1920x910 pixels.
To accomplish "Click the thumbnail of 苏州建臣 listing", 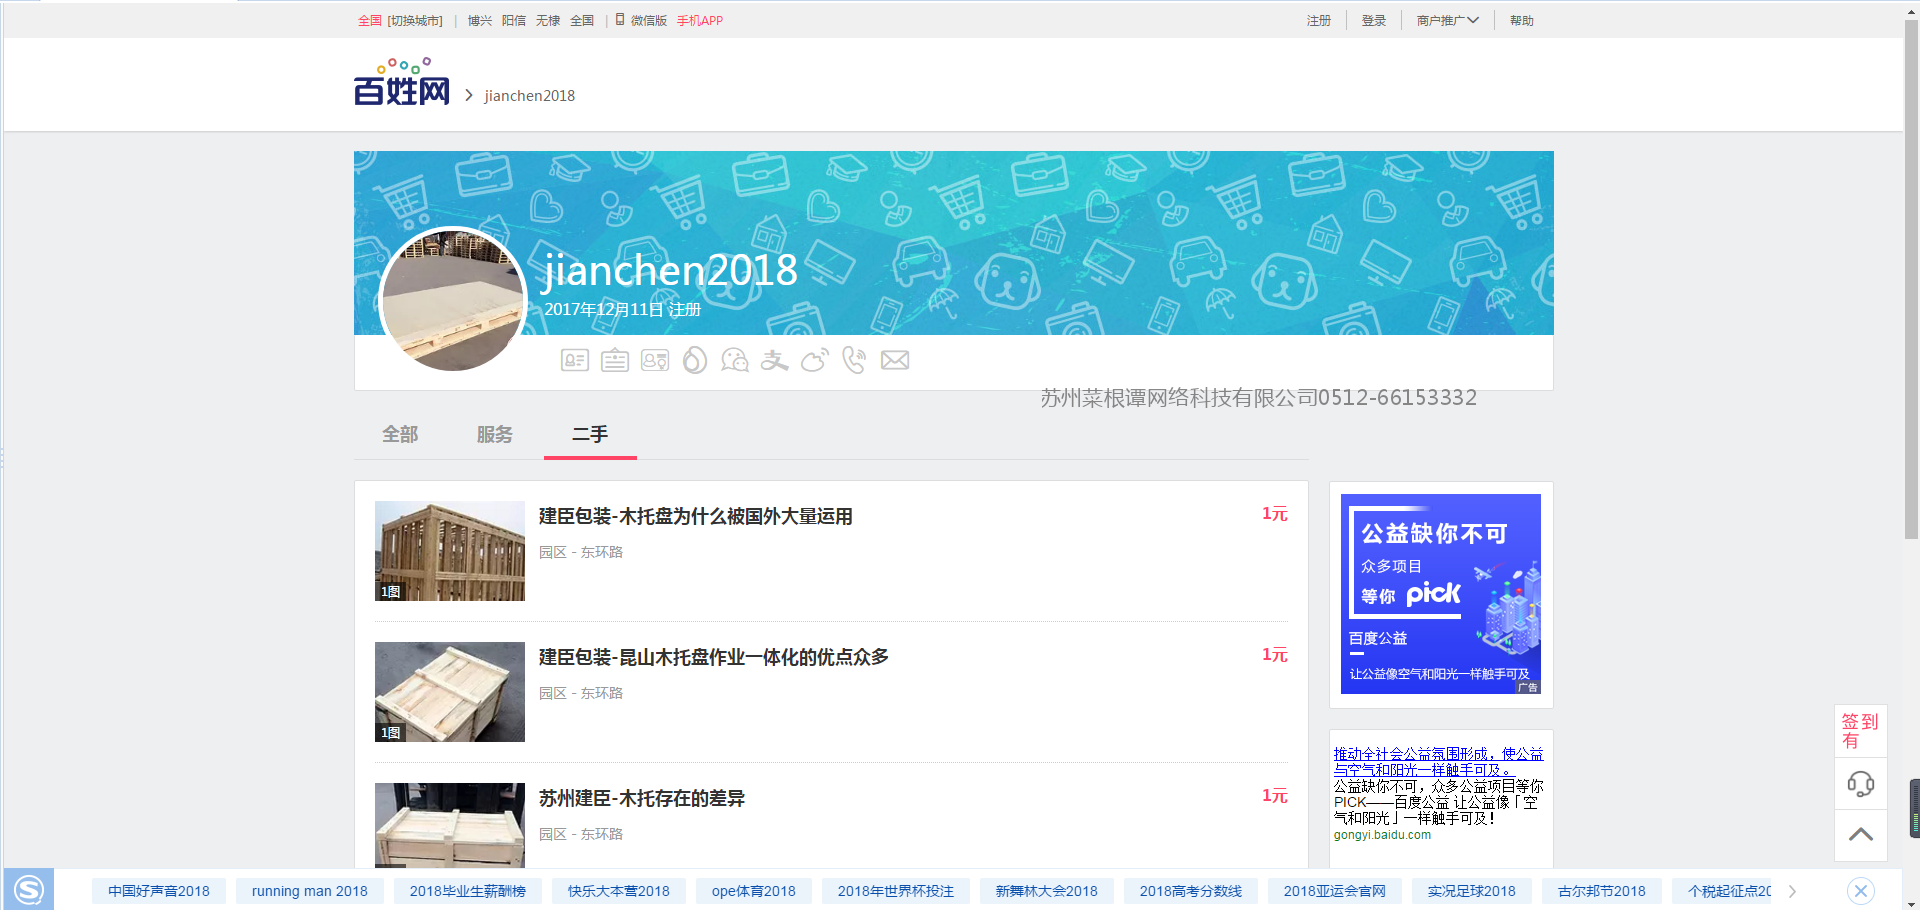I will click(x=450, y=825).
